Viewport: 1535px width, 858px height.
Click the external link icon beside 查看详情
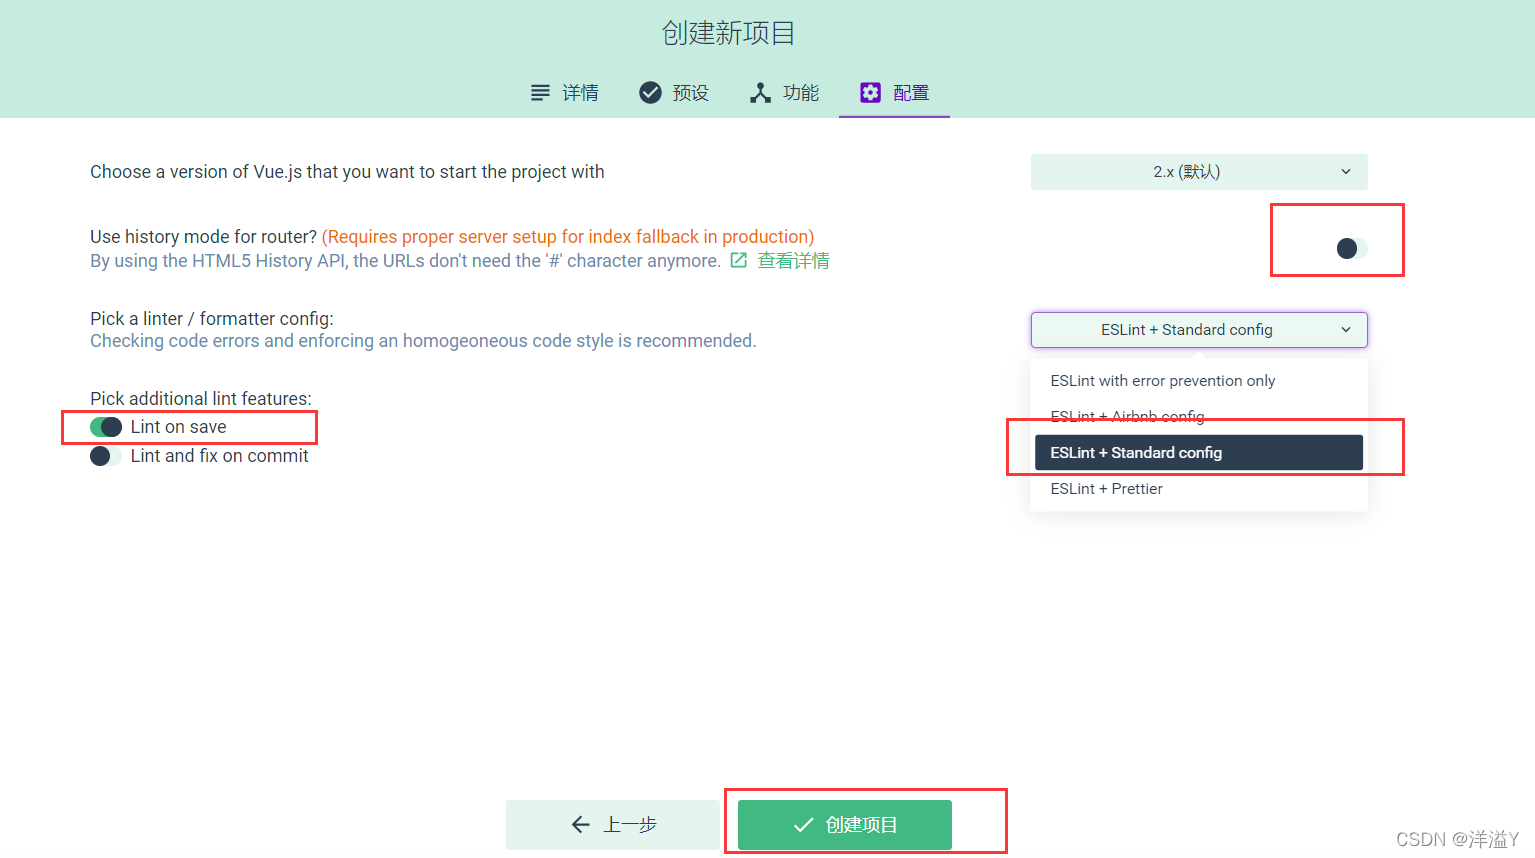click(x=739, y=260)
